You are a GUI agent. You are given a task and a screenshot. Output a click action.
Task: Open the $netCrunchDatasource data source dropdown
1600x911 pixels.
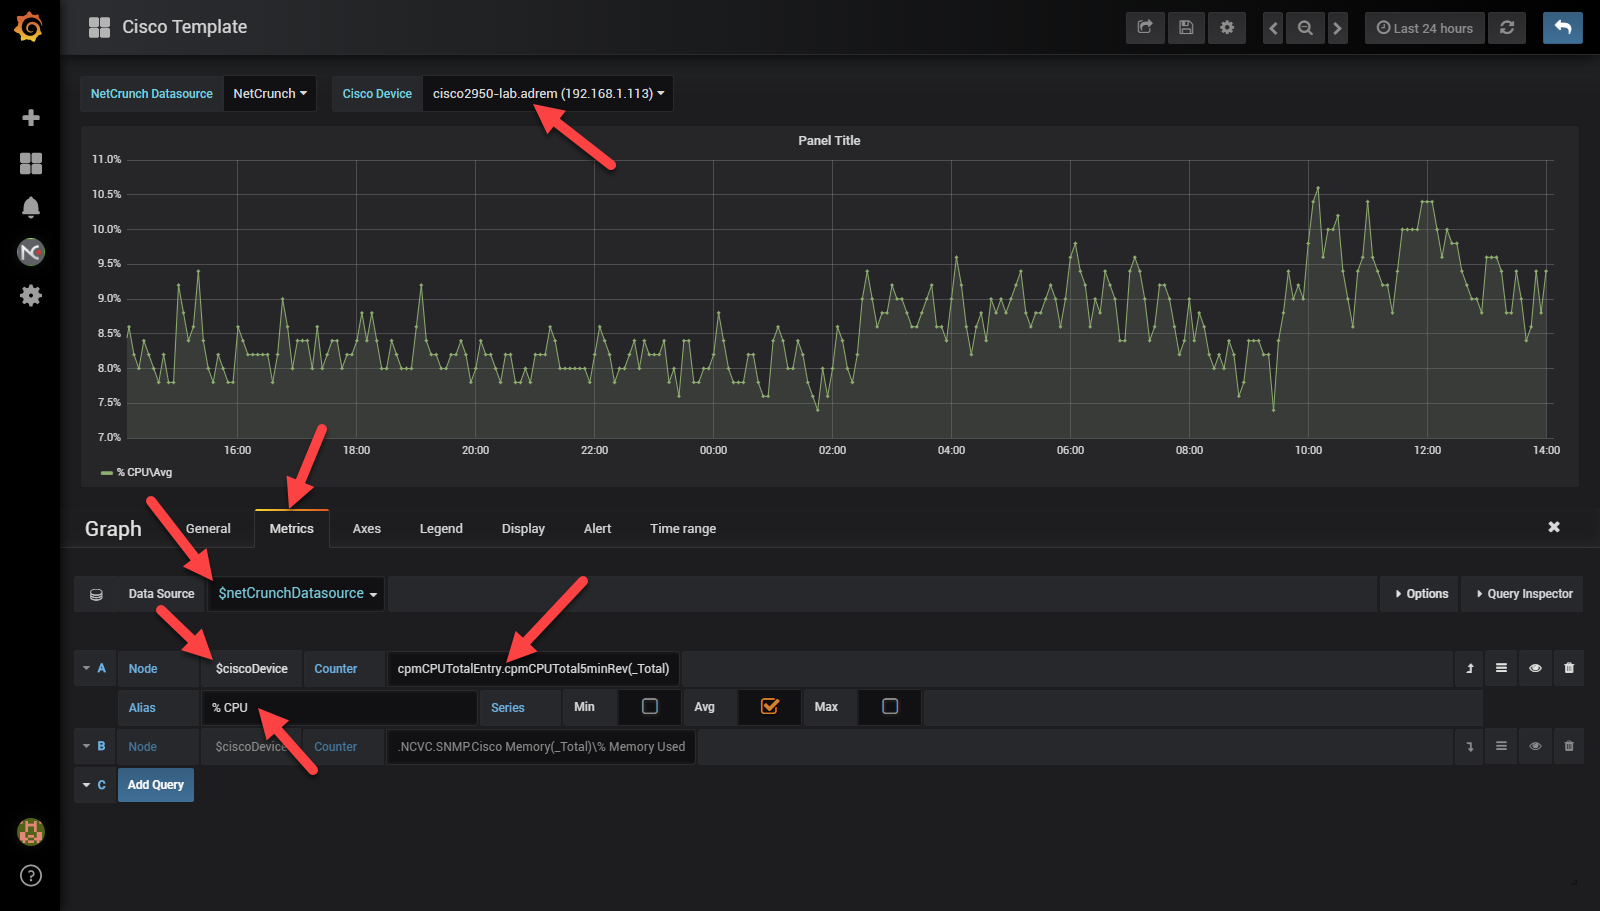[x=297, y=594]
